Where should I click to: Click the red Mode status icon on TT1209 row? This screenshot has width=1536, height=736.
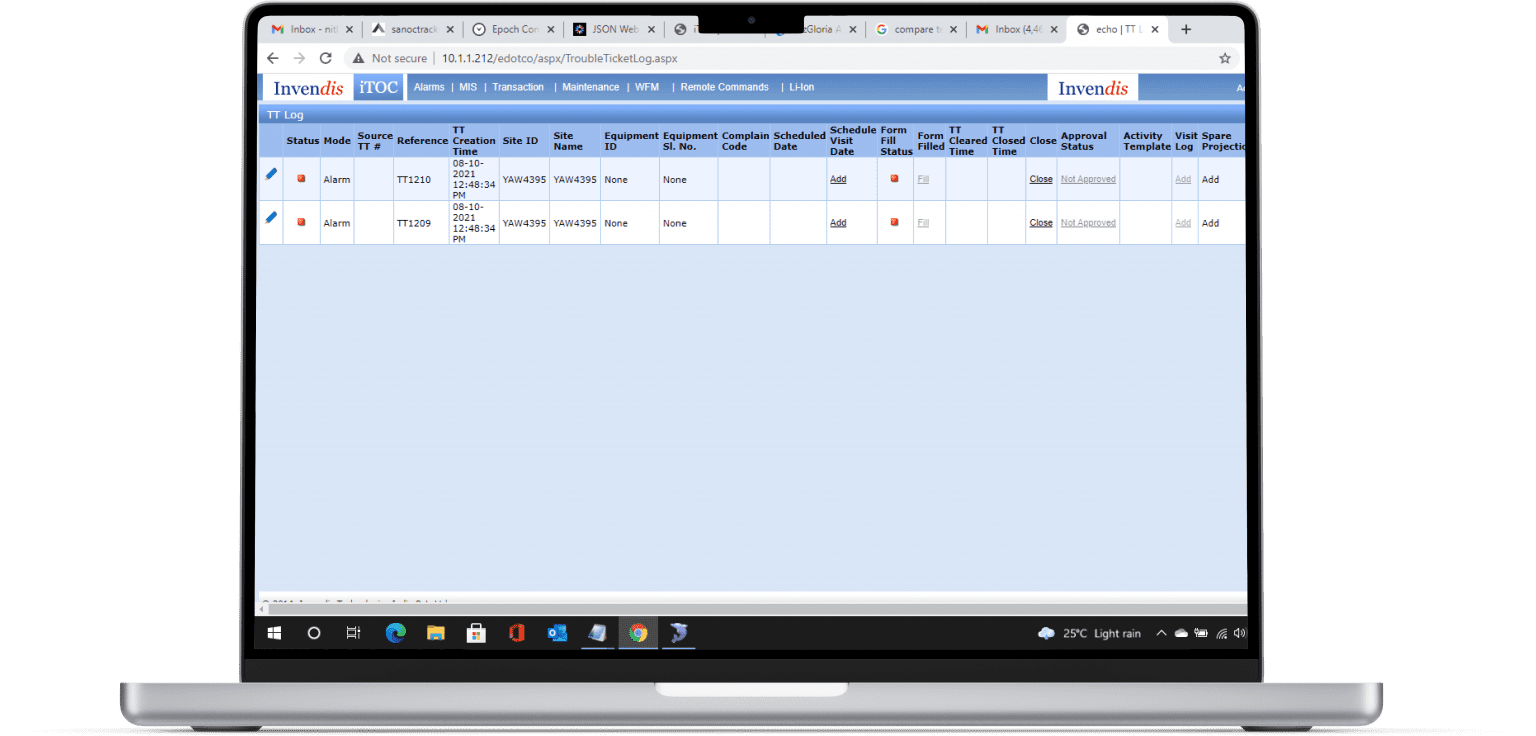[302, 222]
